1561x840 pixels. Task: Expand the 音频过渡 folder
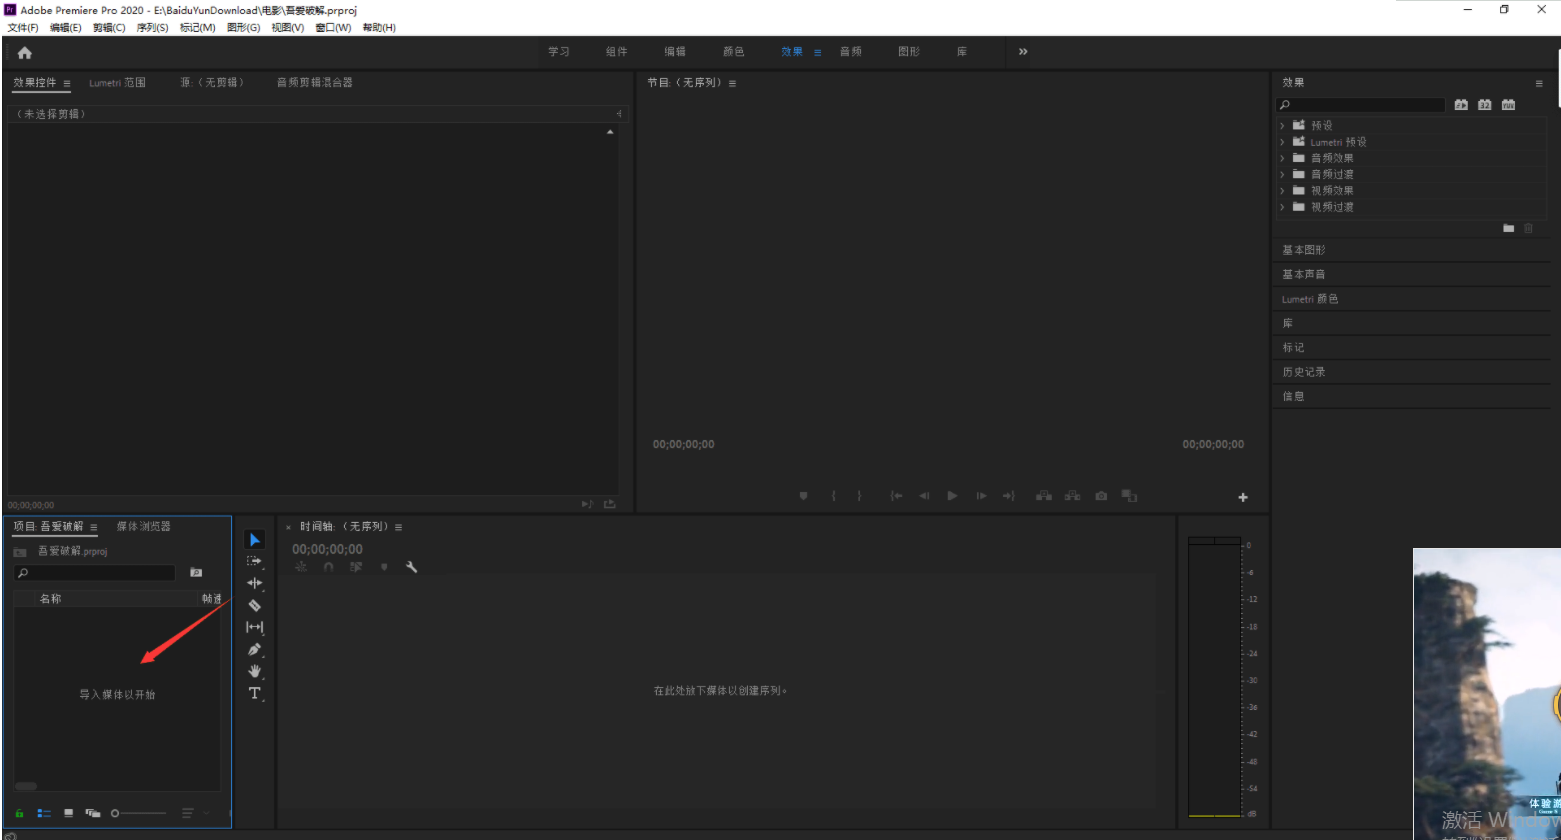(x=1283, y=174)
